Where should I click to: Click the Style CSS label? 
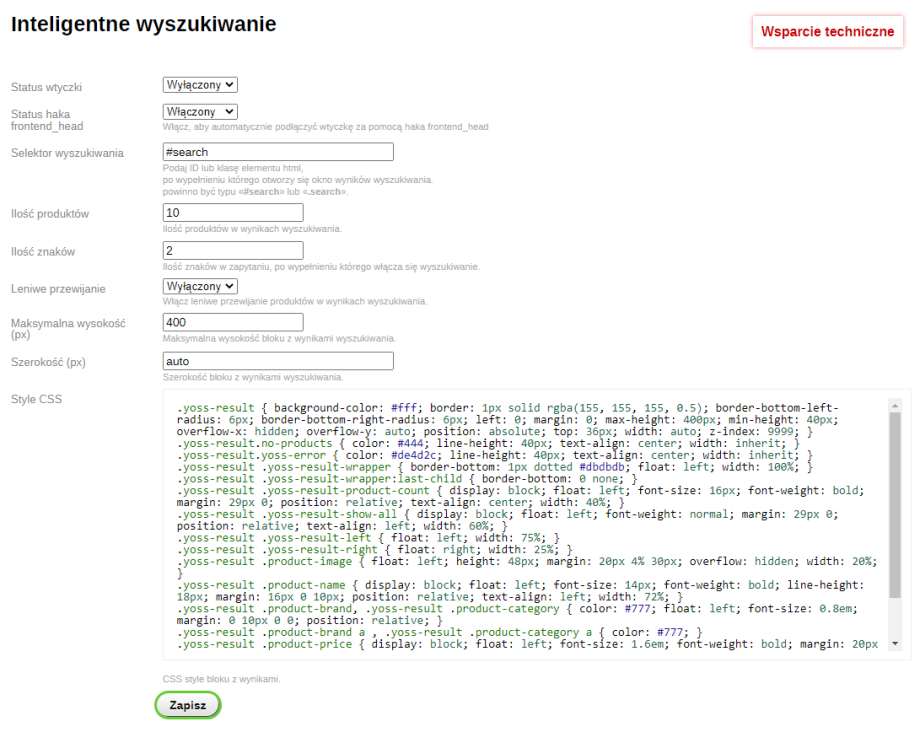(36, 399)
